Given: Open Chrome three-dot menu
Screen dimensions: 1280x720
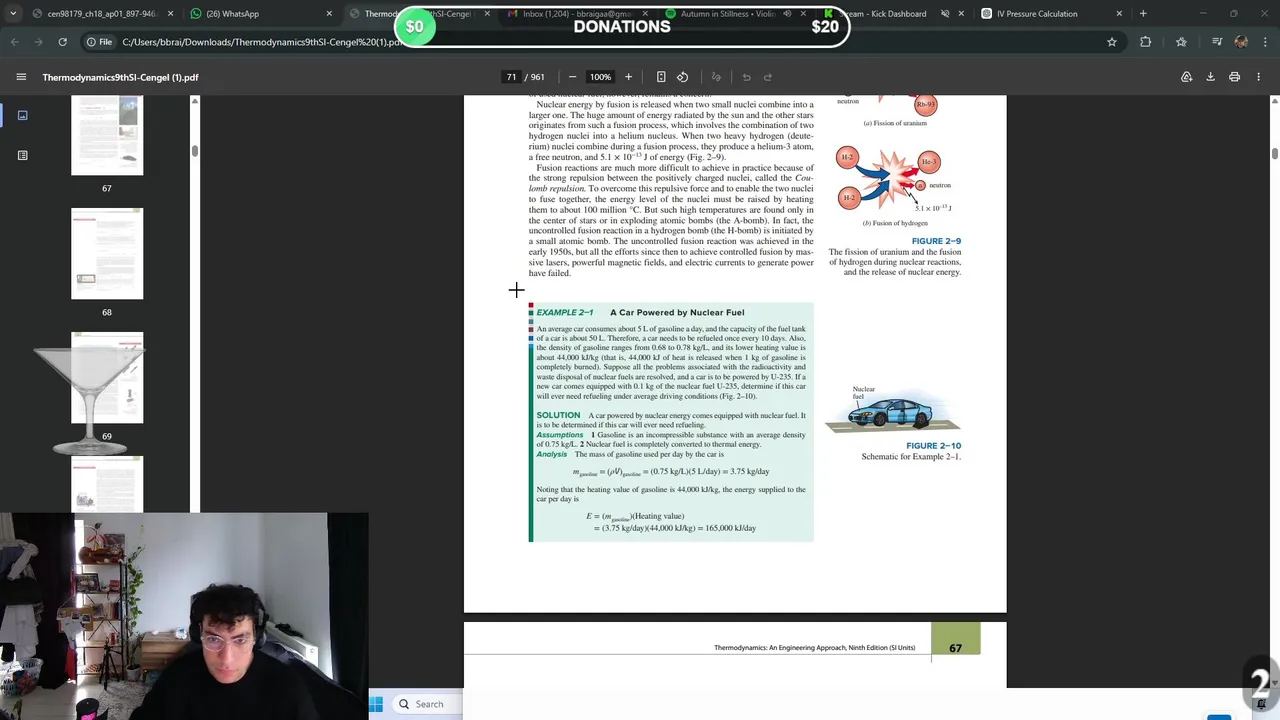Looking at the screenshot, I should click(1265, 42).
